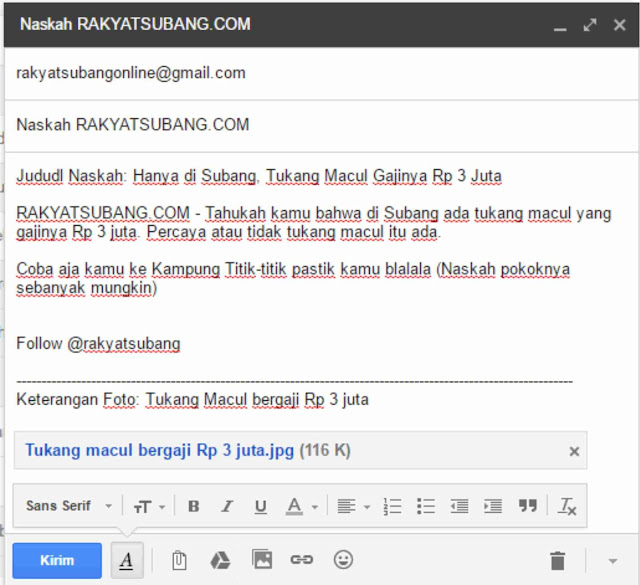Open the text alignment dropdown

tap(353, 507)
